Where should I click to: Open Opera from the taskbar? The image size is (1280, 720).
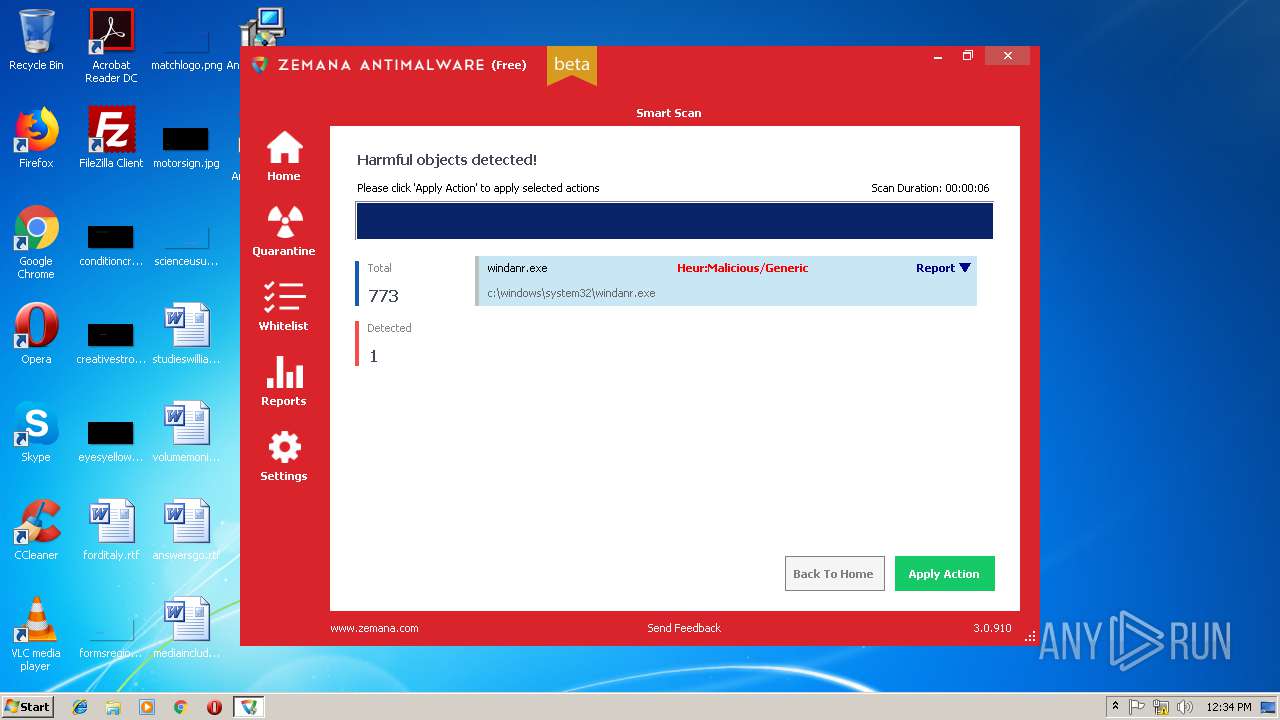(214, 707)
